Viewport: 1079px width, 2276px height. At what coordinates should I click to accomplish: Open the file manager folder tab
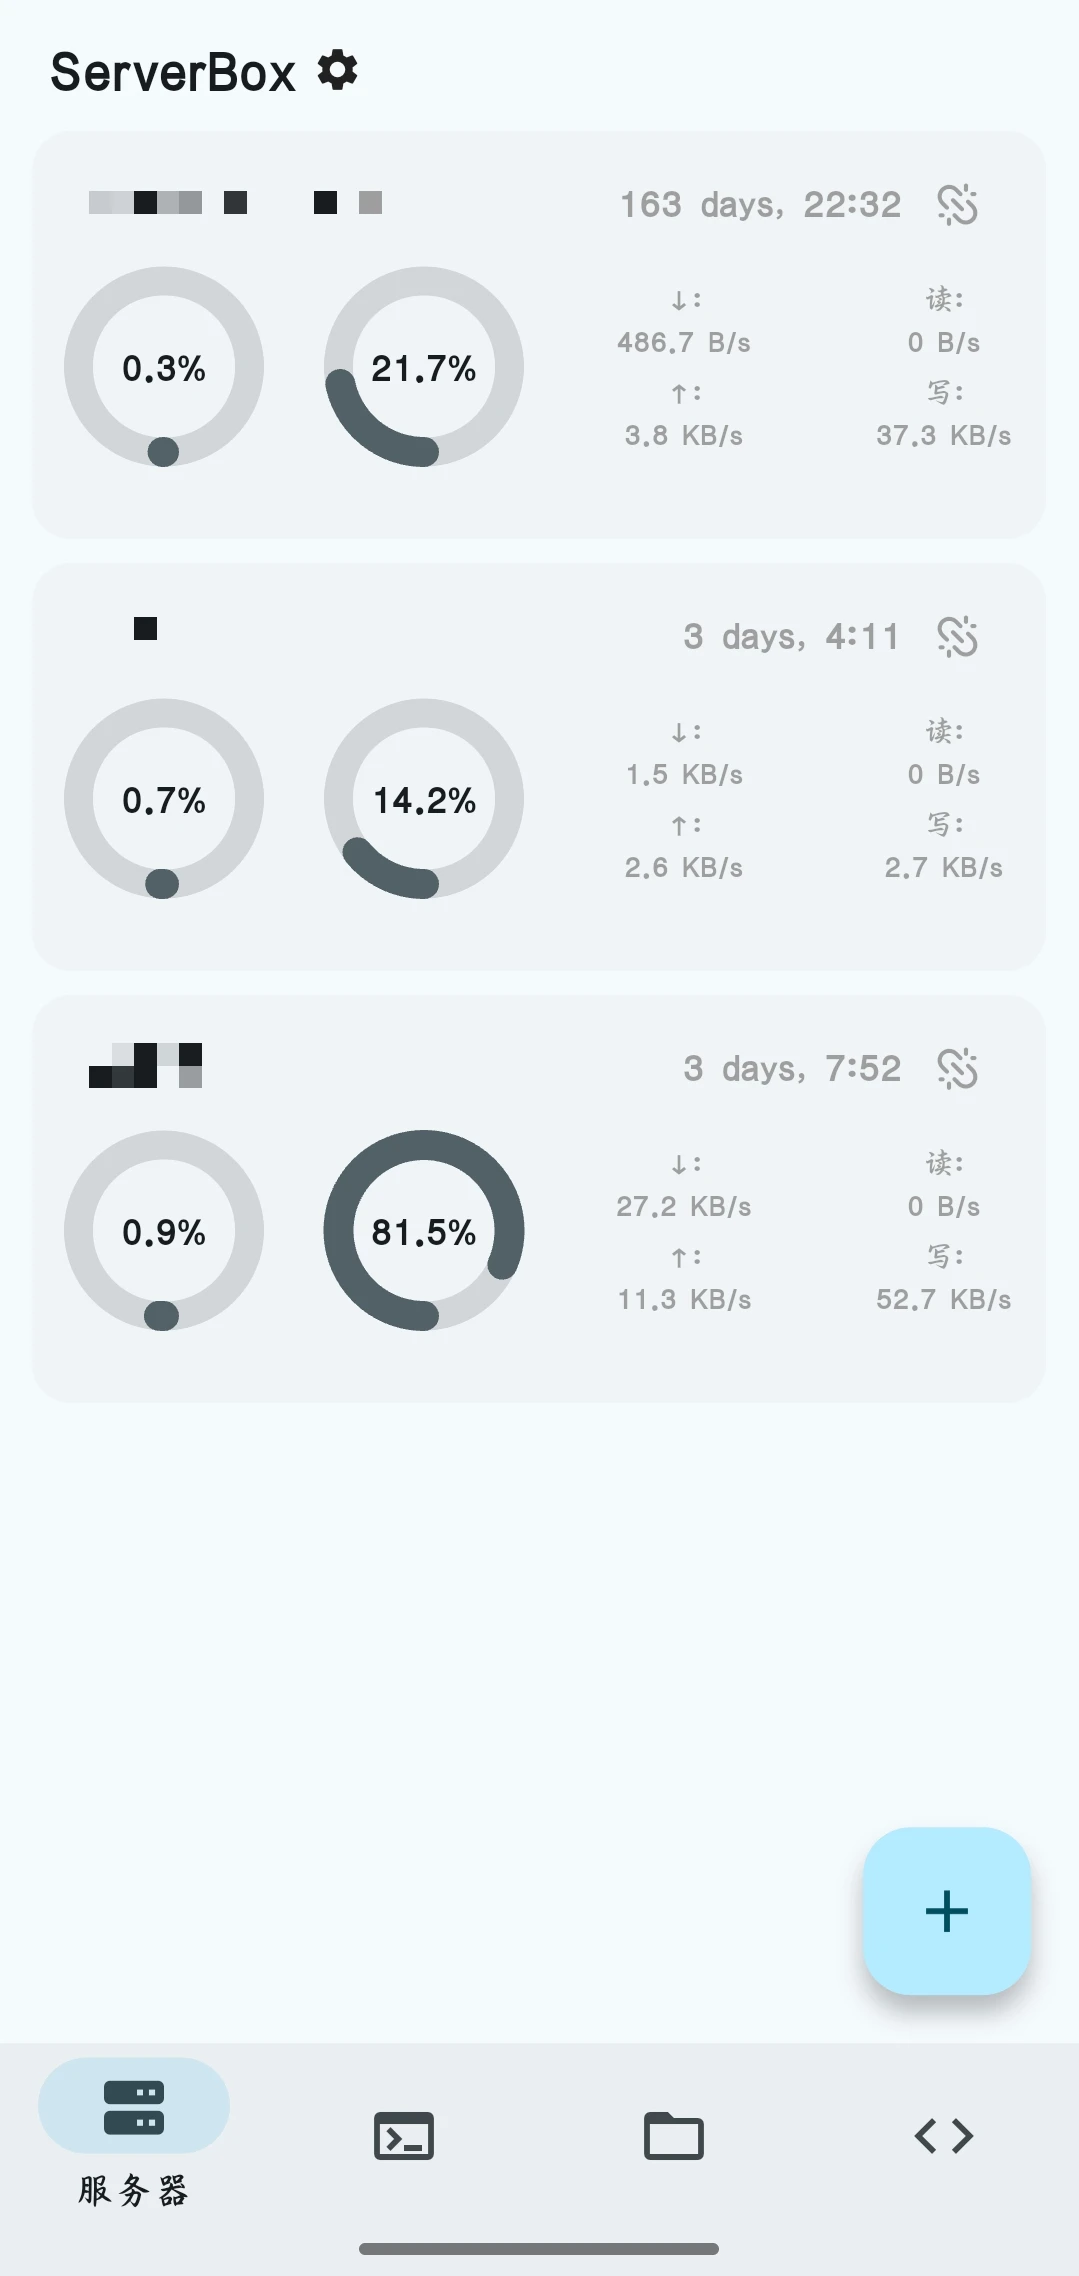click(x=674, y=2135)
